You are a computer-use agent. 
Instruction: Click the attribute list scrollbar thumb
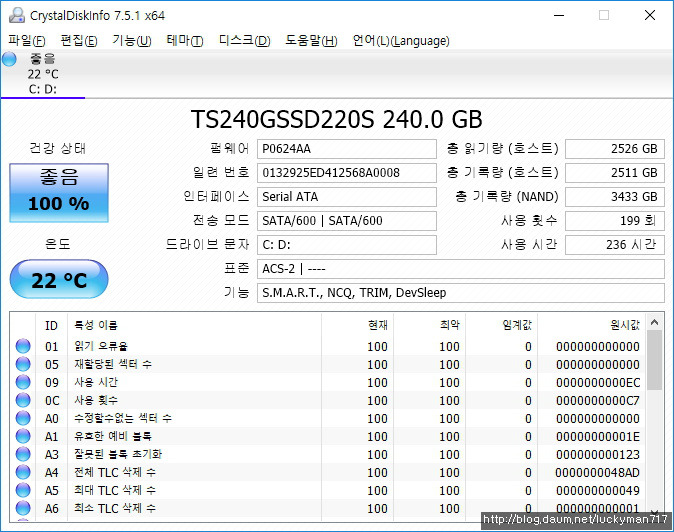click(x=655, y=360)
